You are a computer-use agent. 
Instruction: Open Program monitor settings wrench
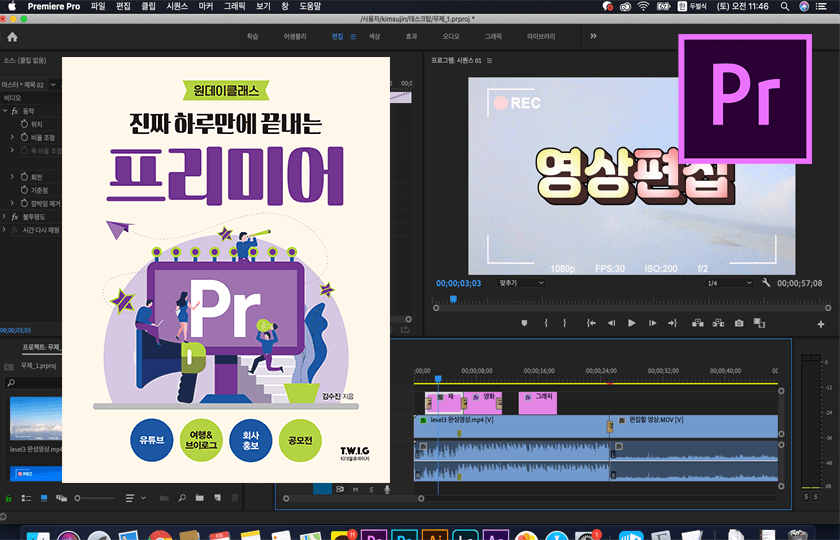(x=766, y=283)
